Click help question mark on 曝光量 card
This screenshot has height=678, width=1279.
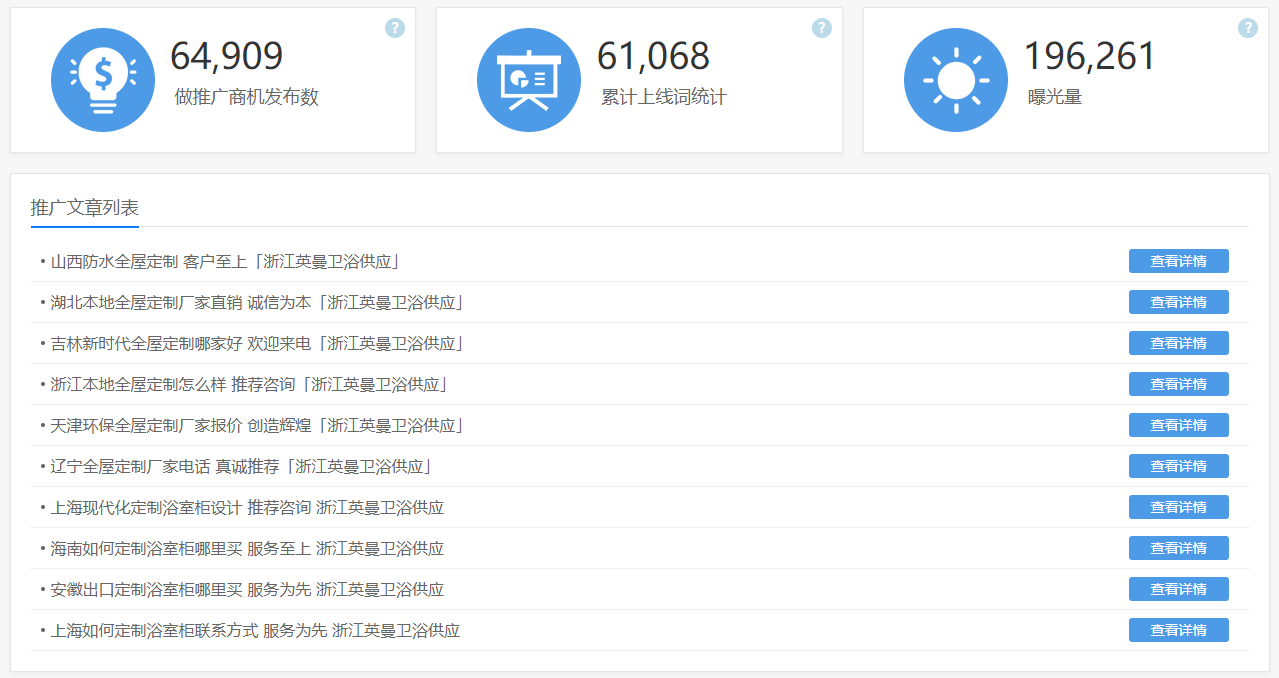click(x=1247, y=28)
